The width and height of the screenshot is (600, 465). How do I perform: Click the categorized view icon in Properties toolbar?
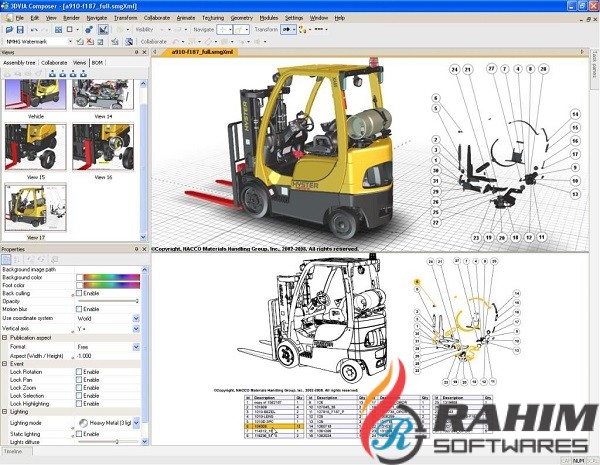coord(6,259)
